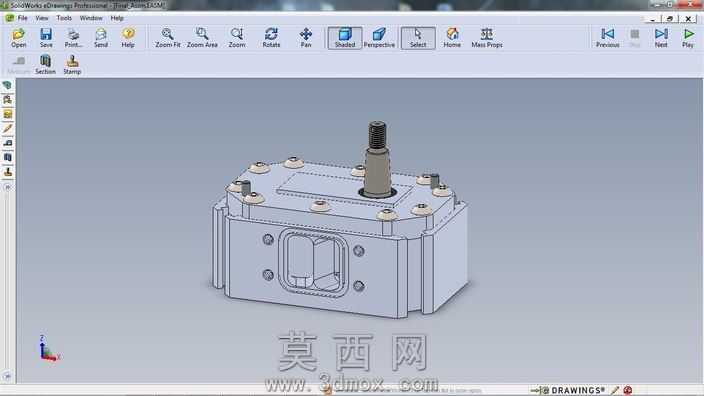Screen dimensions: 704x396
Task: Open the Stamp tab in left sidebar
Action: (7, 172)
